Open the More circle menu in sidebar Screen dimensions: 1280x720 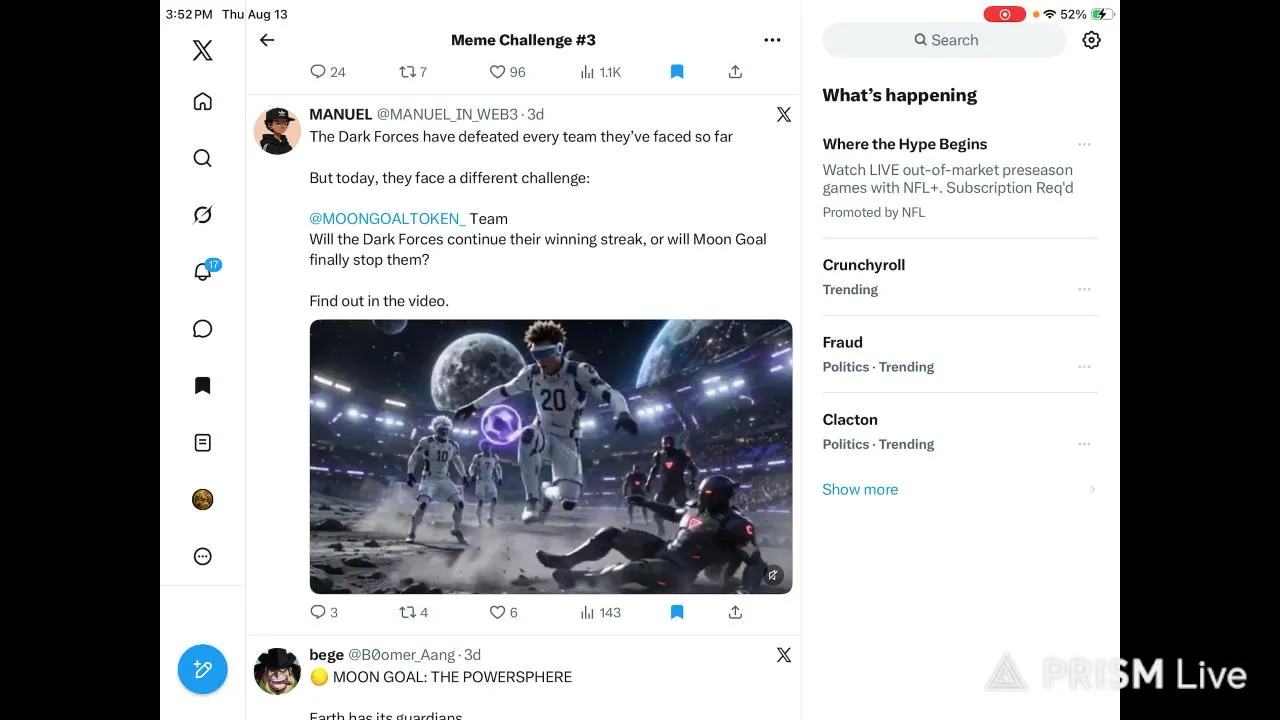[x=202, y=556]
